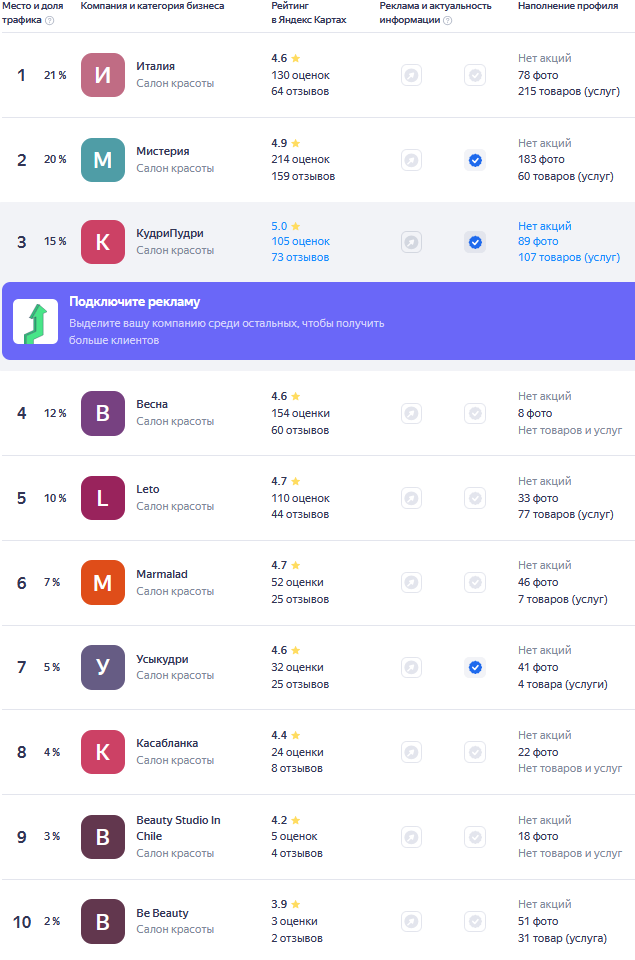Click '183 фото' in Мистерия row
Viewport: 635px width, 960px height.
point(541,159)
